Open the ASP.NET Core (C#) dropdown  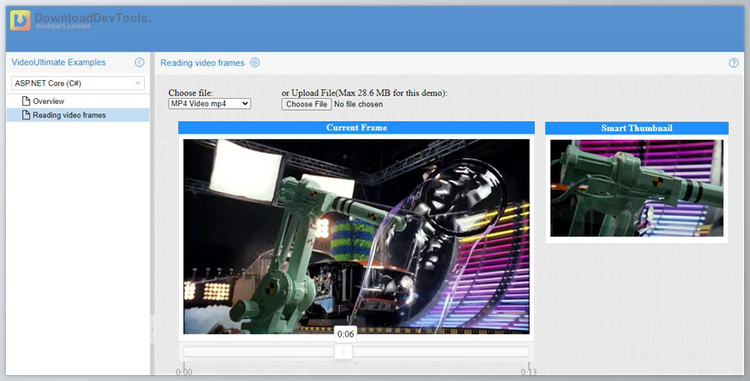[x=78, y=83]
